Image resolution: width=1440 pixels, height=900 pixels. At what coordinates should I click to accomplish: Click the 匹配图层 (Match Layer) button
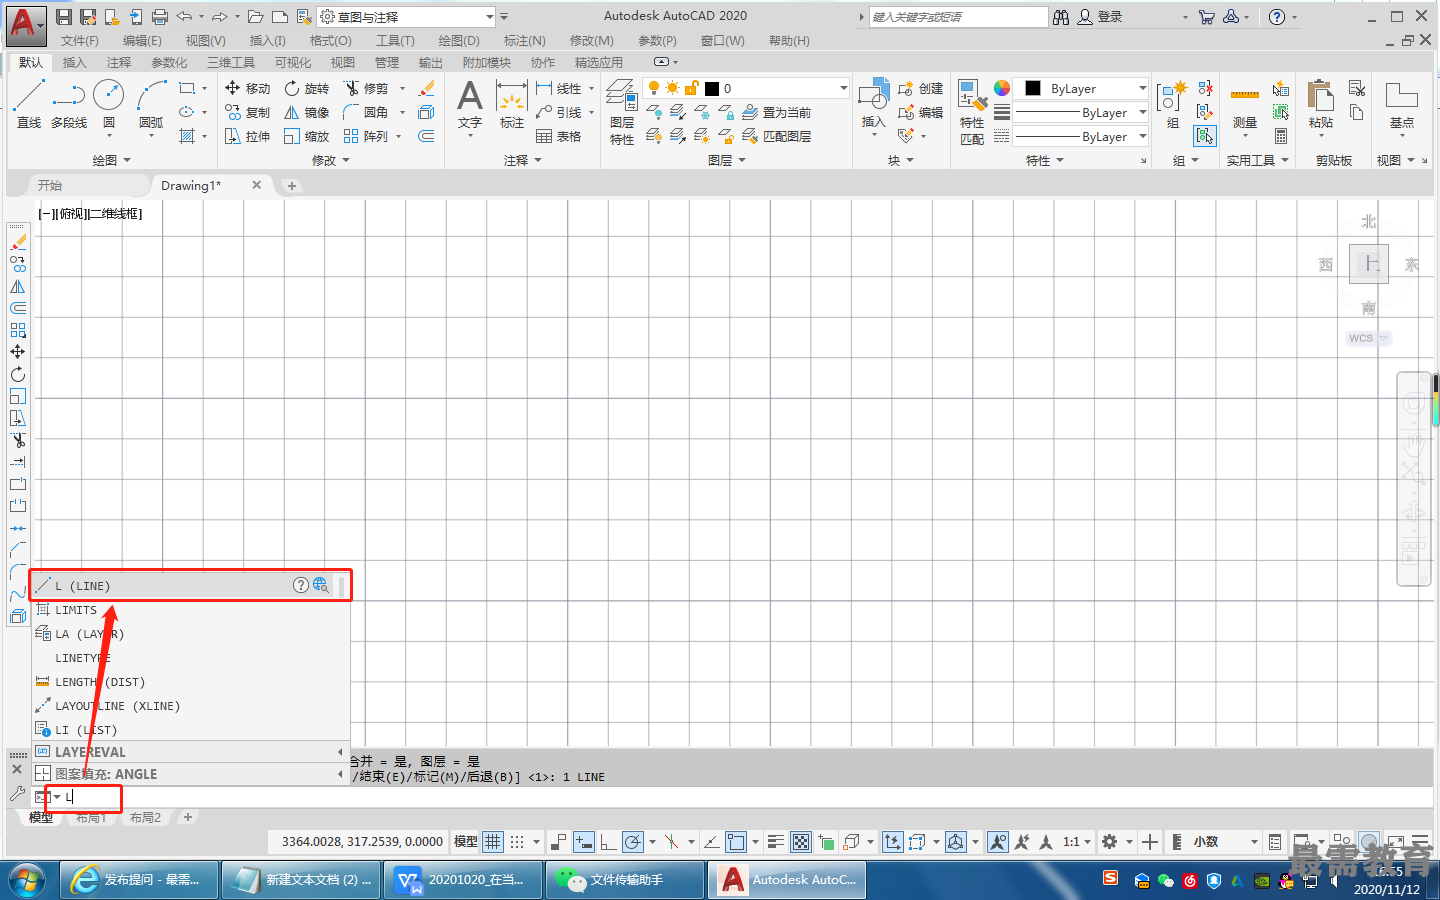[x=776, y=136]
